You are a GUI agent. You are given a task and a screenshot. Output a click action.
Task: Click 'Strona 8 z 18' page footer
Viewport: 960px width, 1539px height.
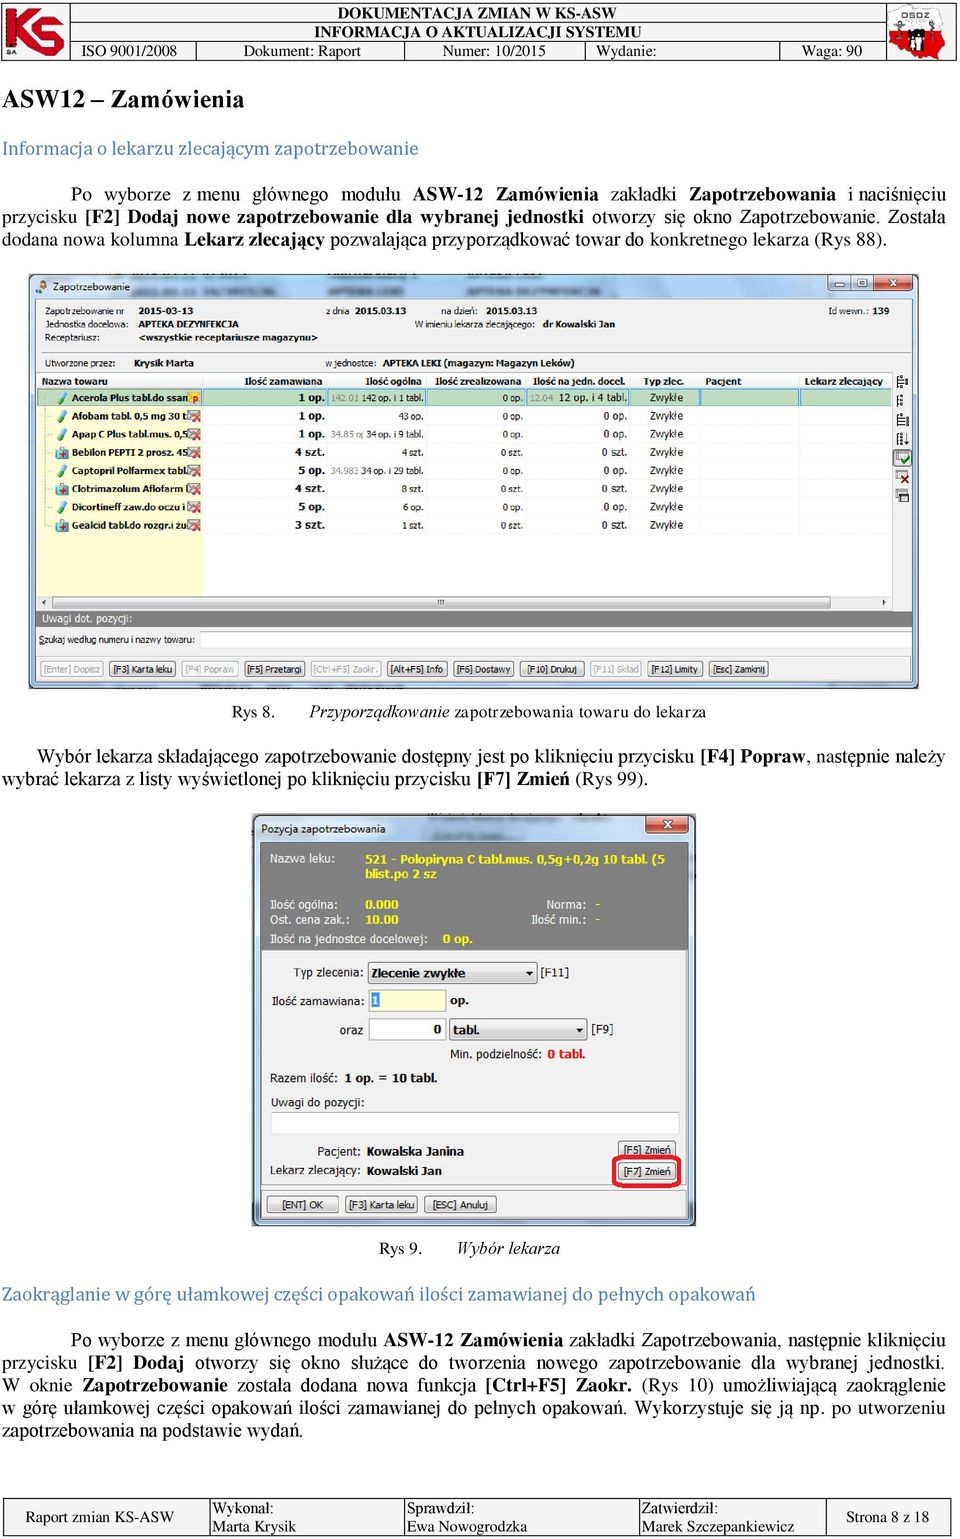click(x=887, y=1517)
